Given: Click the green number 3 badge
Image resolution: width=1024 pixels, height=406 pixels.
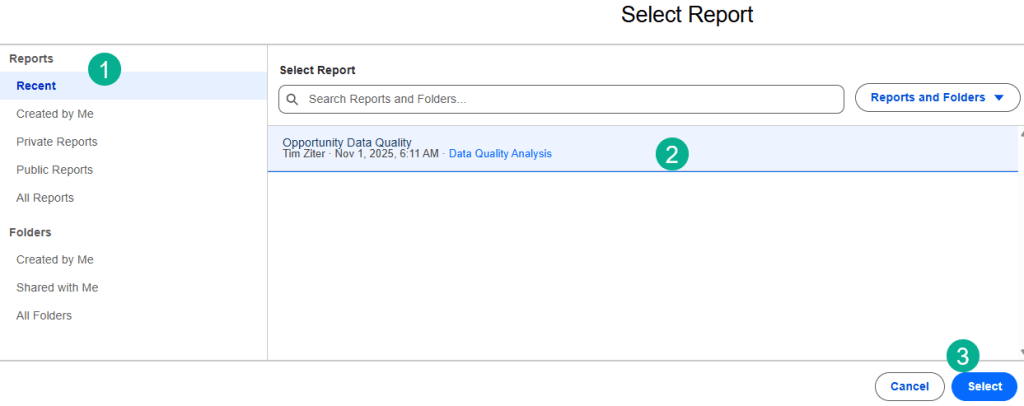Looking at the screenshot, I should tap(962, 356).
